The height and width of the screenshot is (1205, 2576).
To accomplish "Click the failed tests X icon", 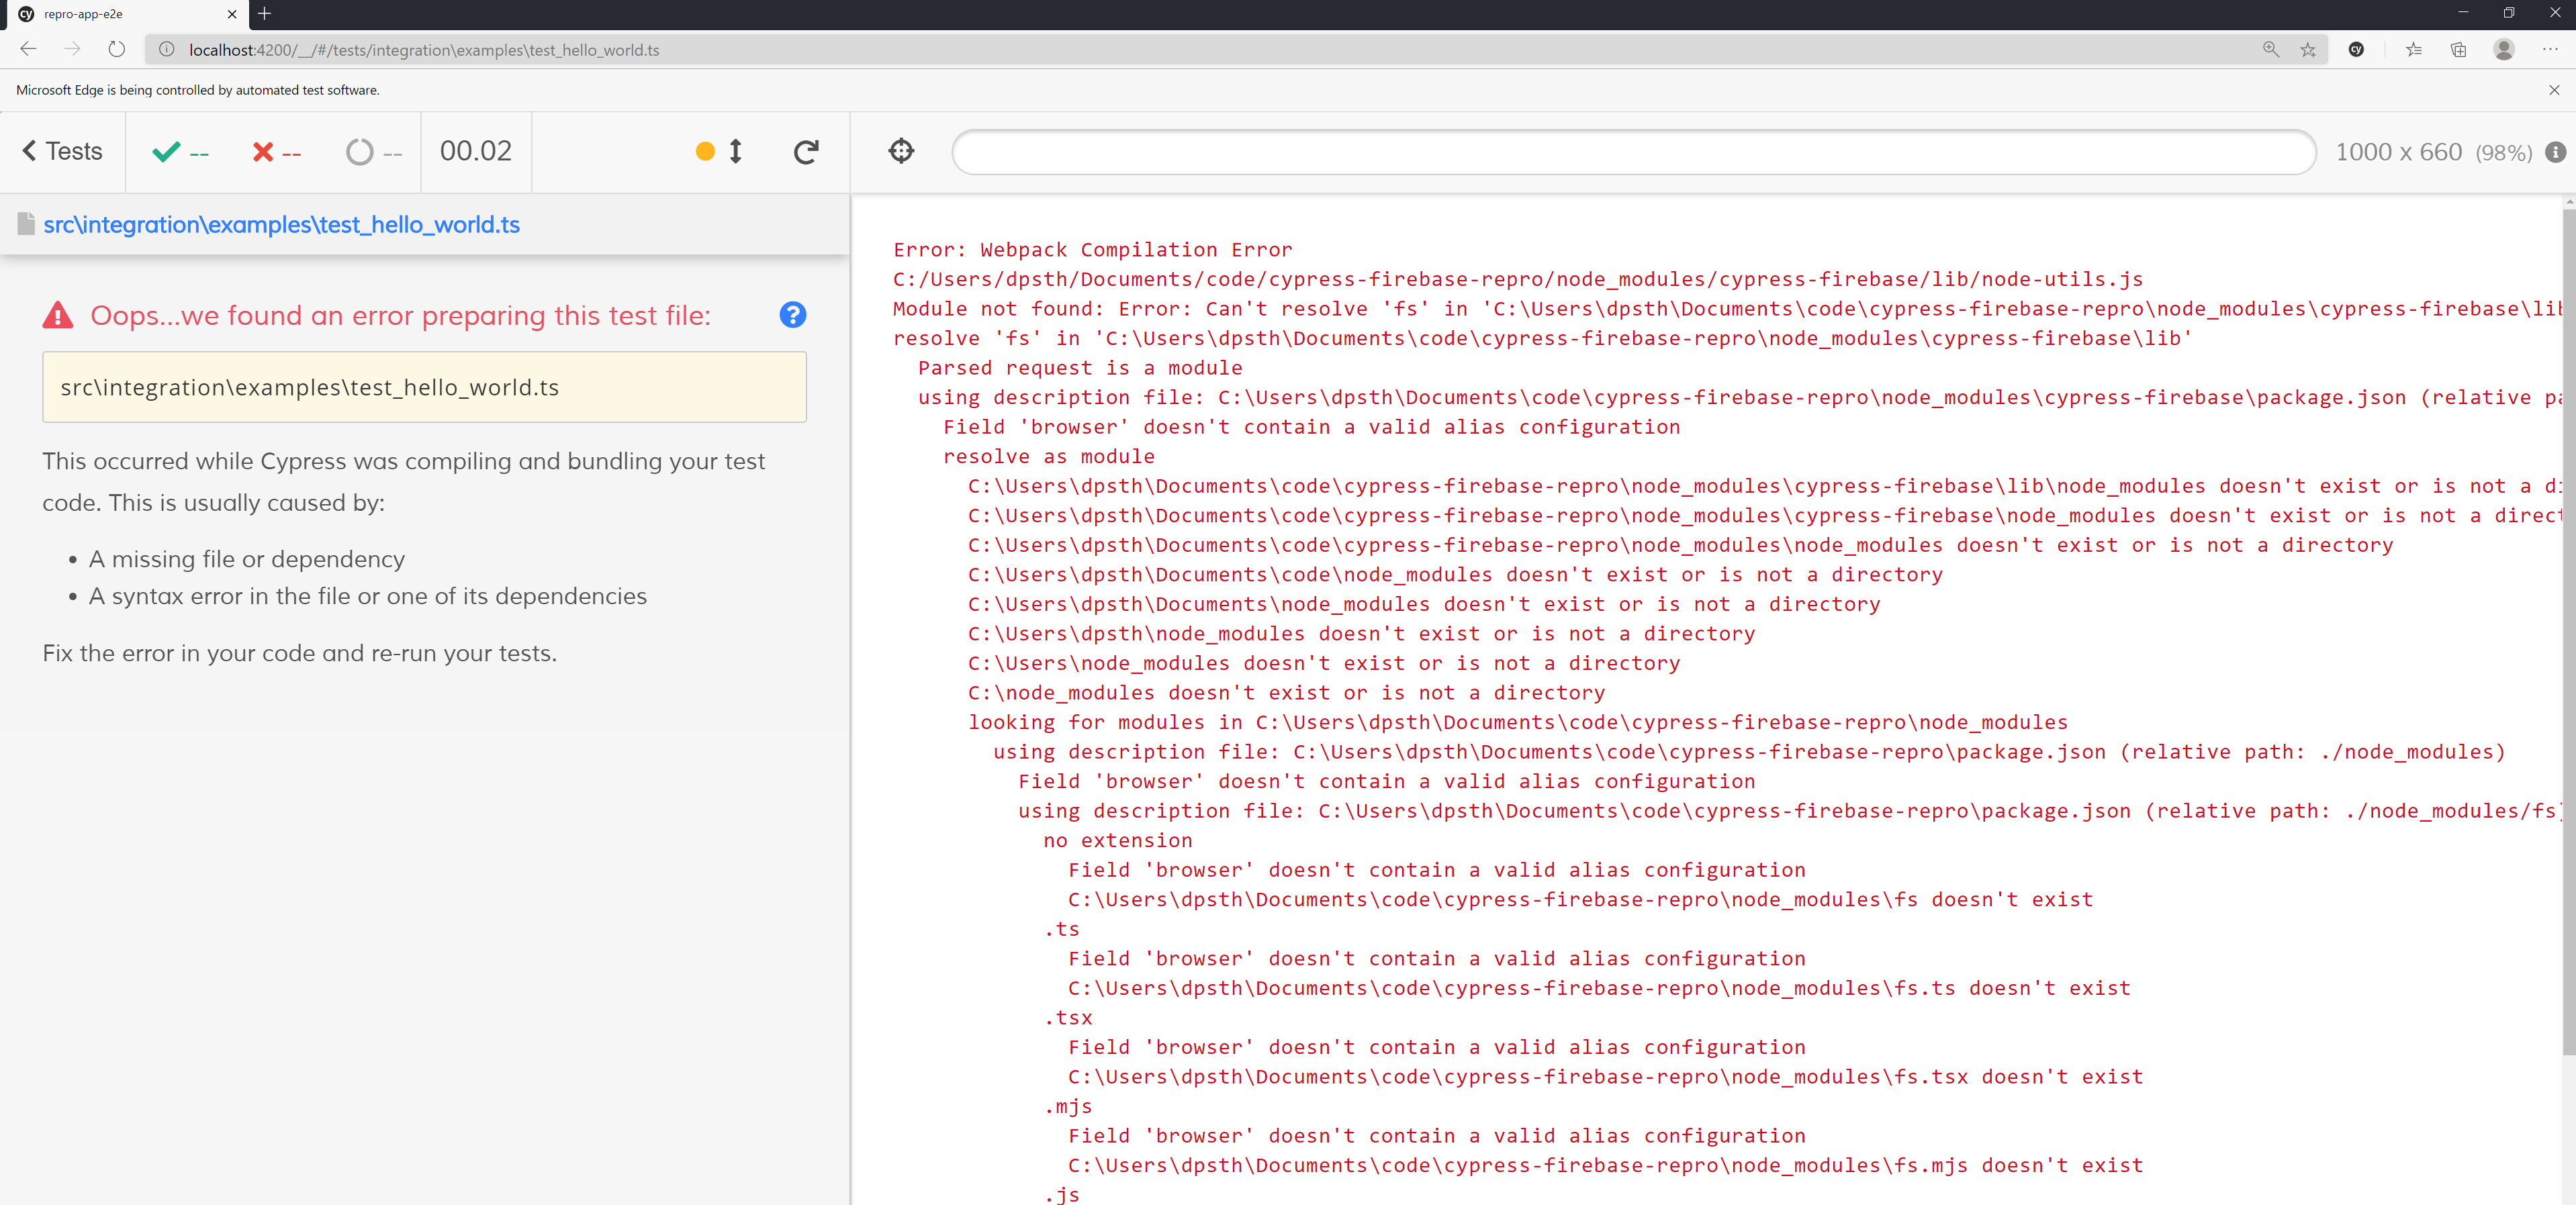I will coord(263,152).
